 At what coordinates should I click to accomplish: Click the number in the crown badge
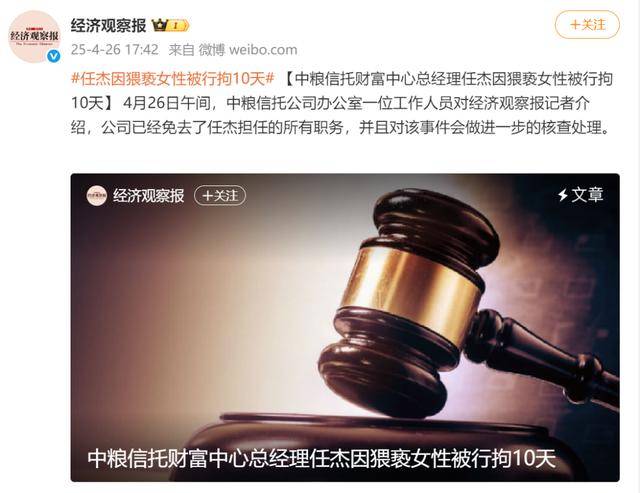click(x=176, y=26)
